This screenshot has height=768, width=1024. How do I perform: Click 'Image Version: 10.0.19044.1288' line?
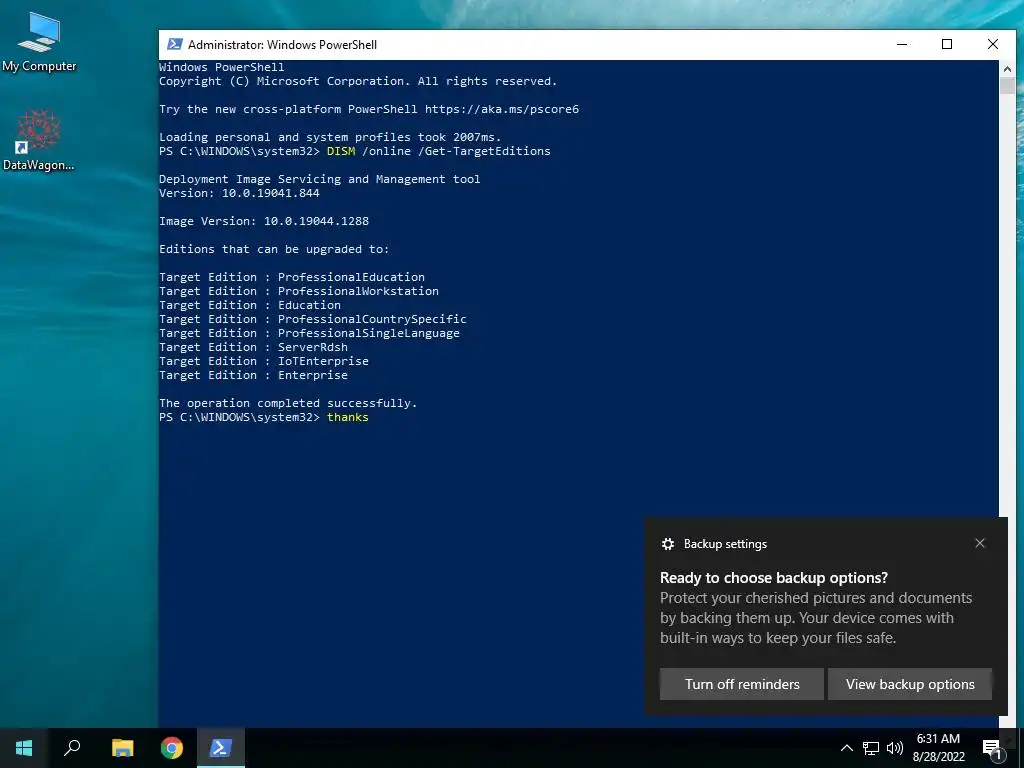[x=264, y=221]
